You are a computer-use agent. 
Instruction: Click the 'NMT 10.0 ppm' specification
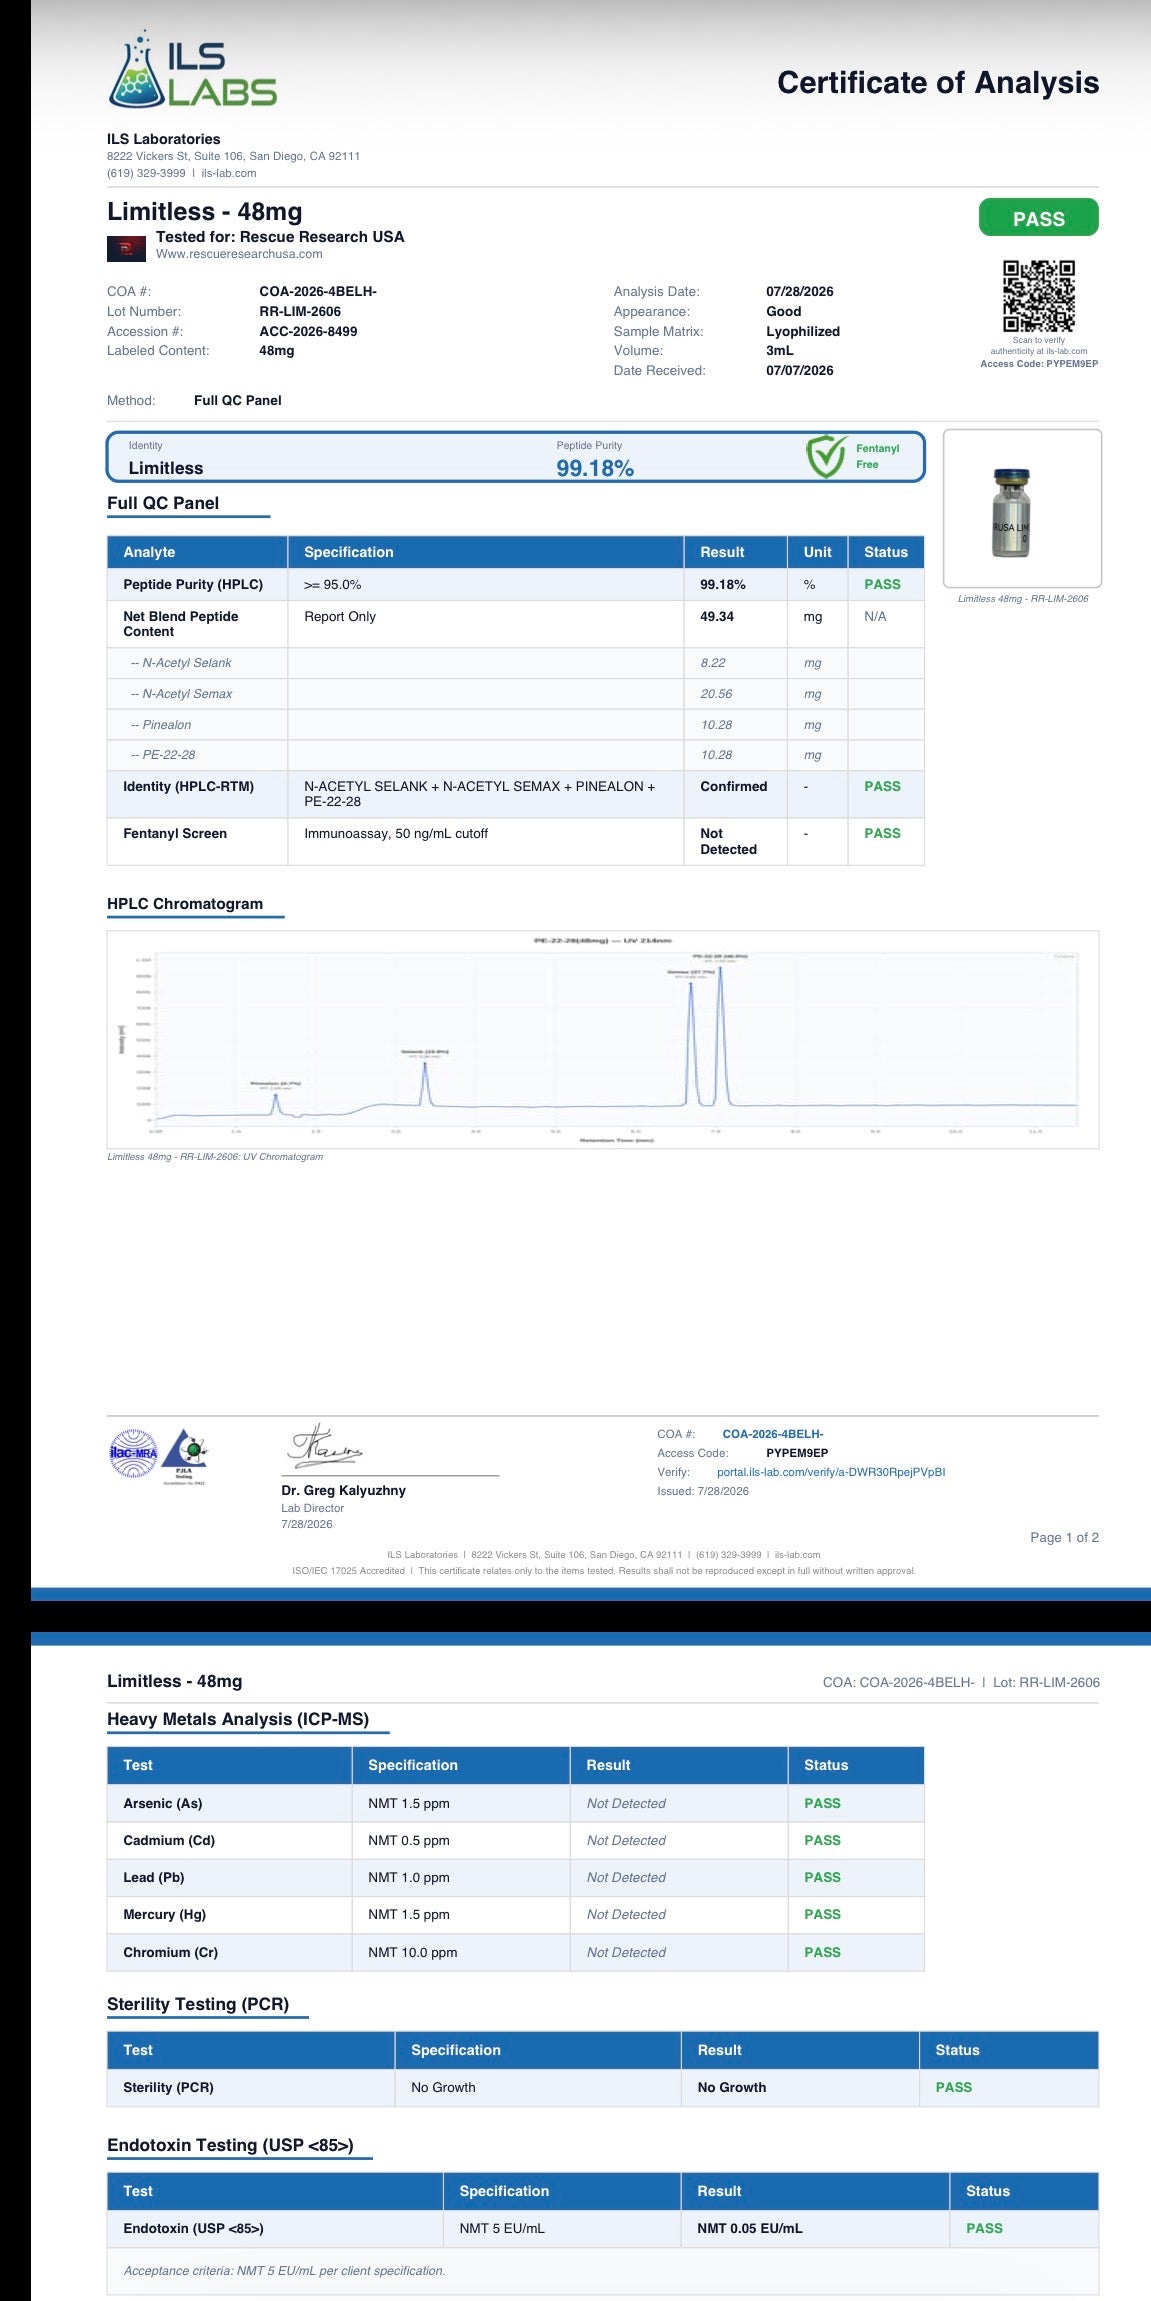(x=412, y=1952)
